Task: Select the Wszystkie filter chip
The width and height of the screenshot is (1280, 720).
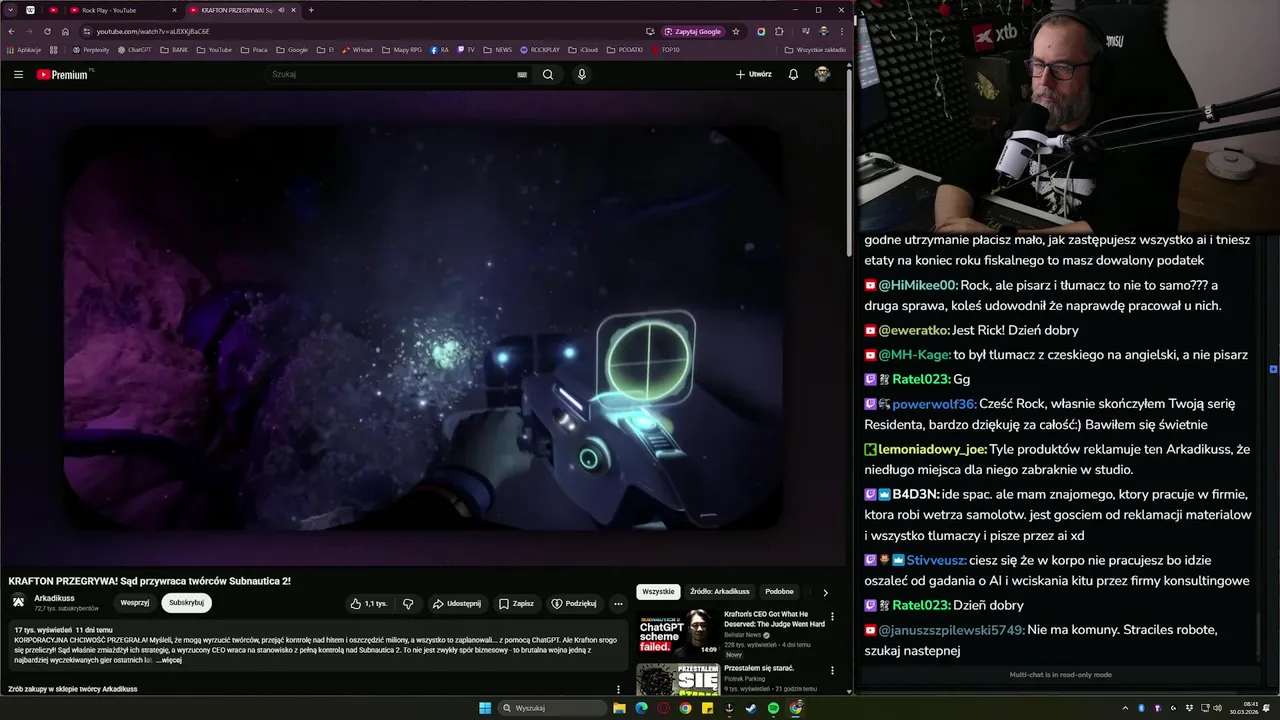Action: click(x=658, y=591)
